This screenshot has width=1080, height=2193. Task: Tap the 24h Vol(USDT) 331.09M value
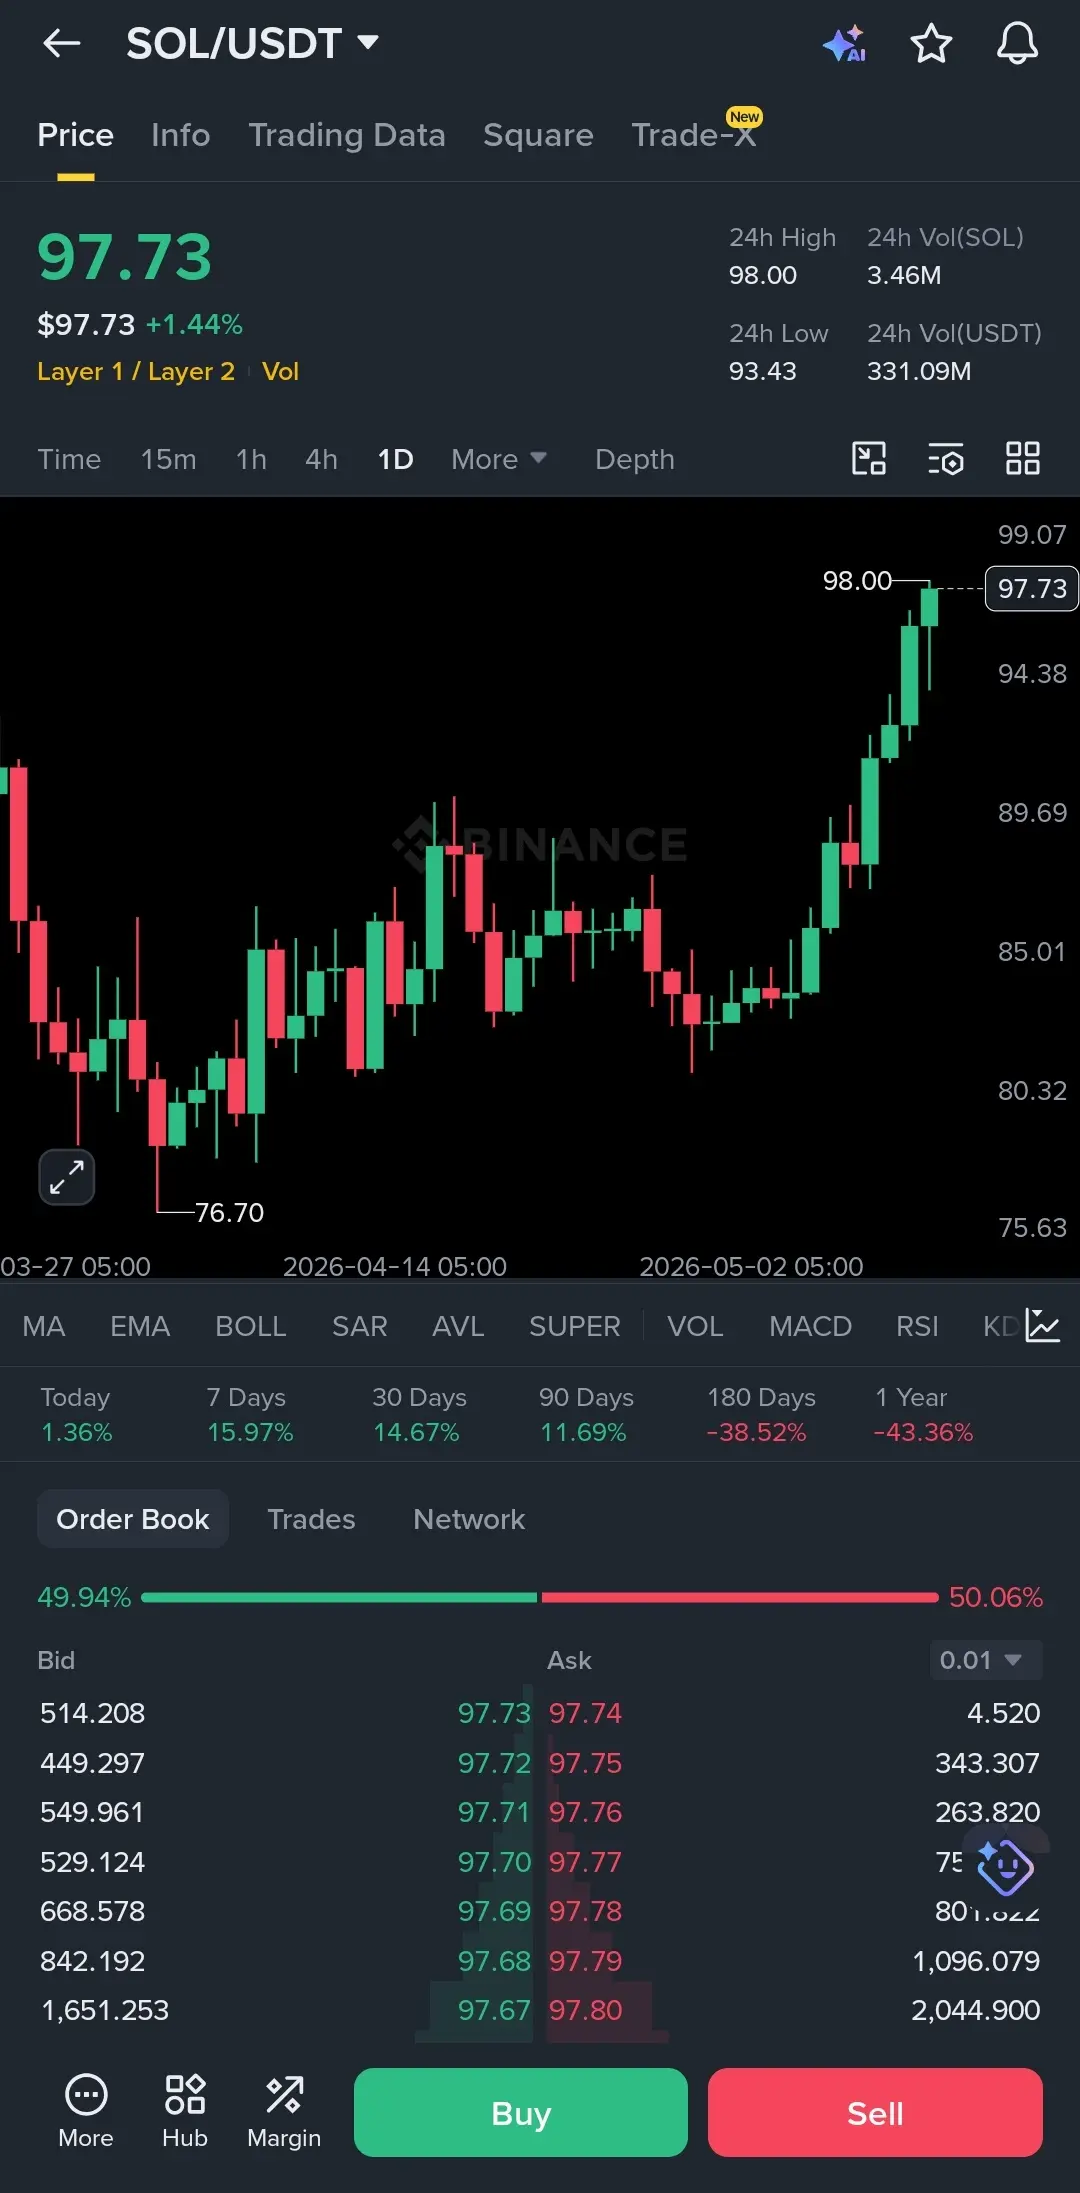[919, 371]
